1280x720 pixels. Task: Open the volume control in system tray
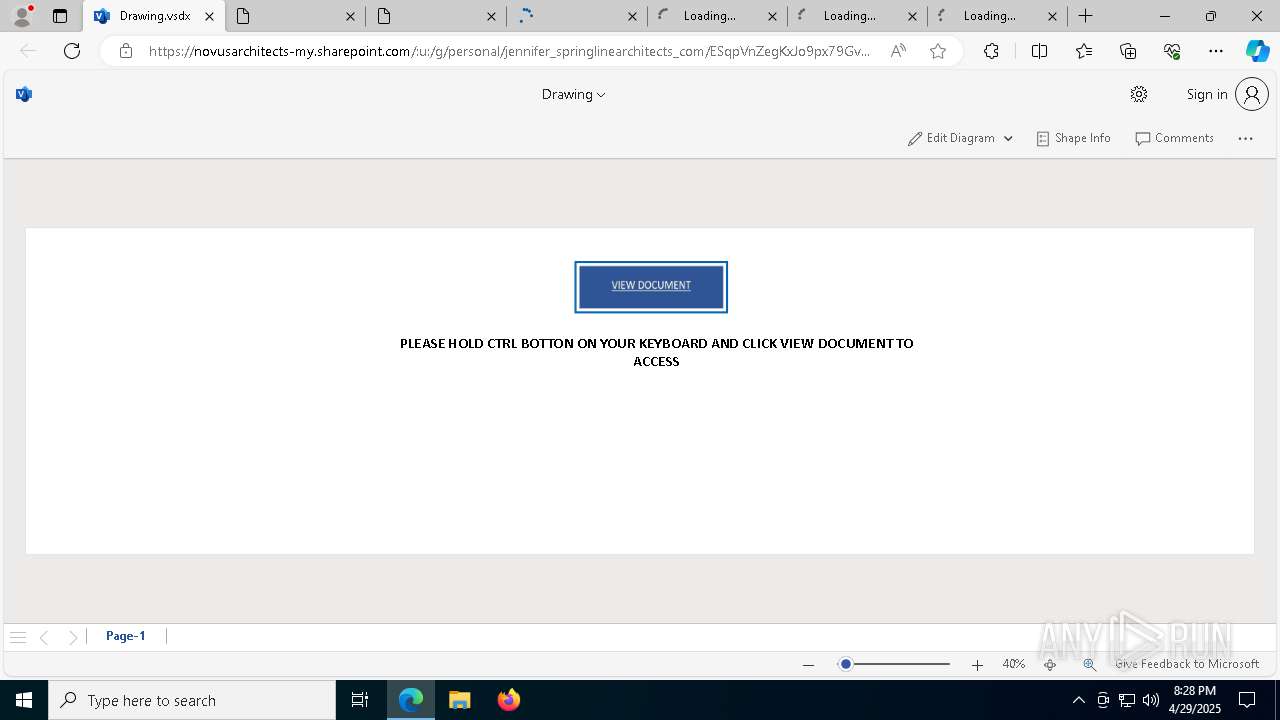click(1151, 700)
